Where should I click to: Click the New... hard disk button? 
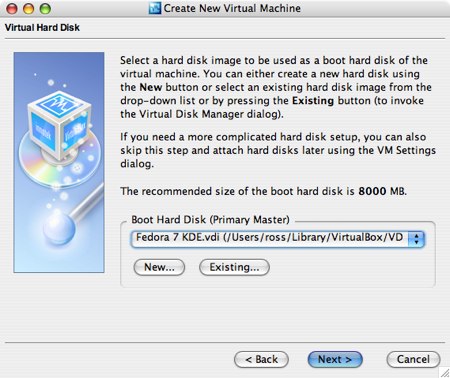pyautogui.click(x=159, y=267)
